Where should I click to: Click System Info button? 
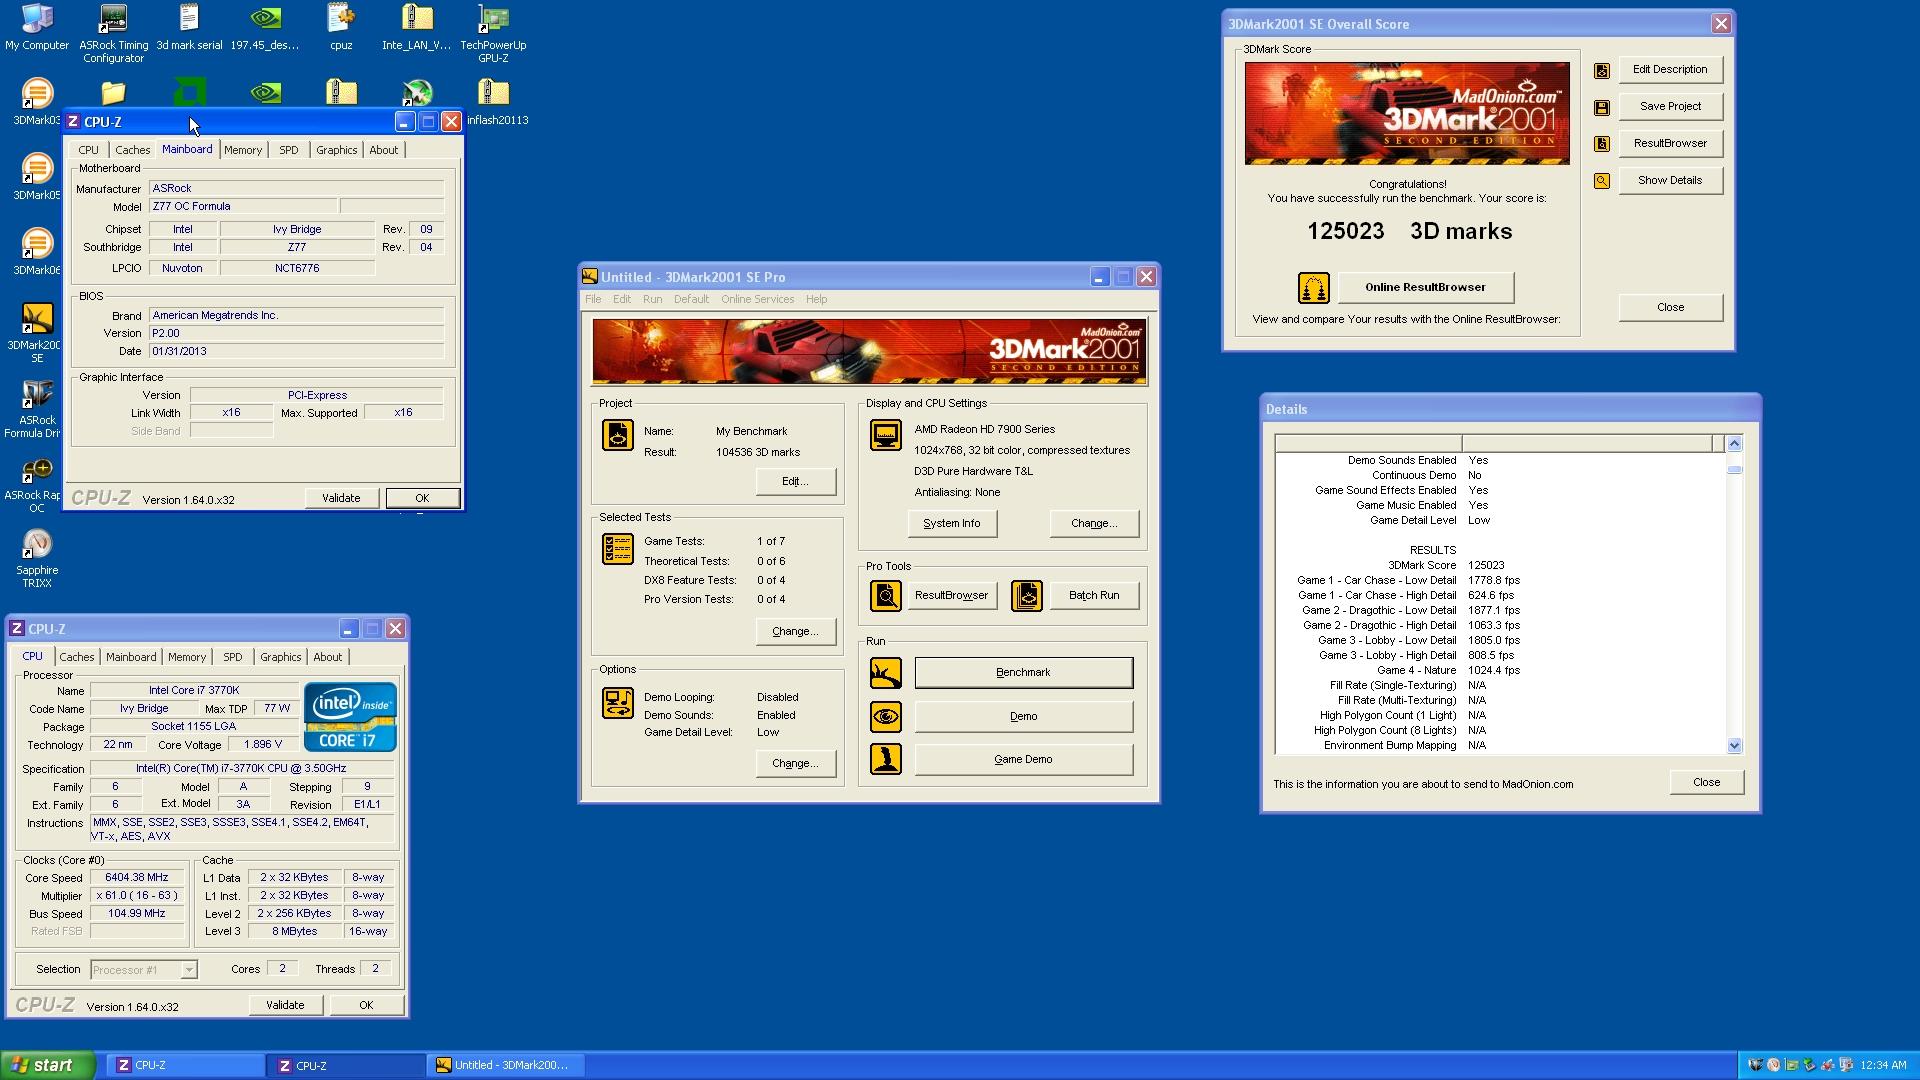coord(951,524)
